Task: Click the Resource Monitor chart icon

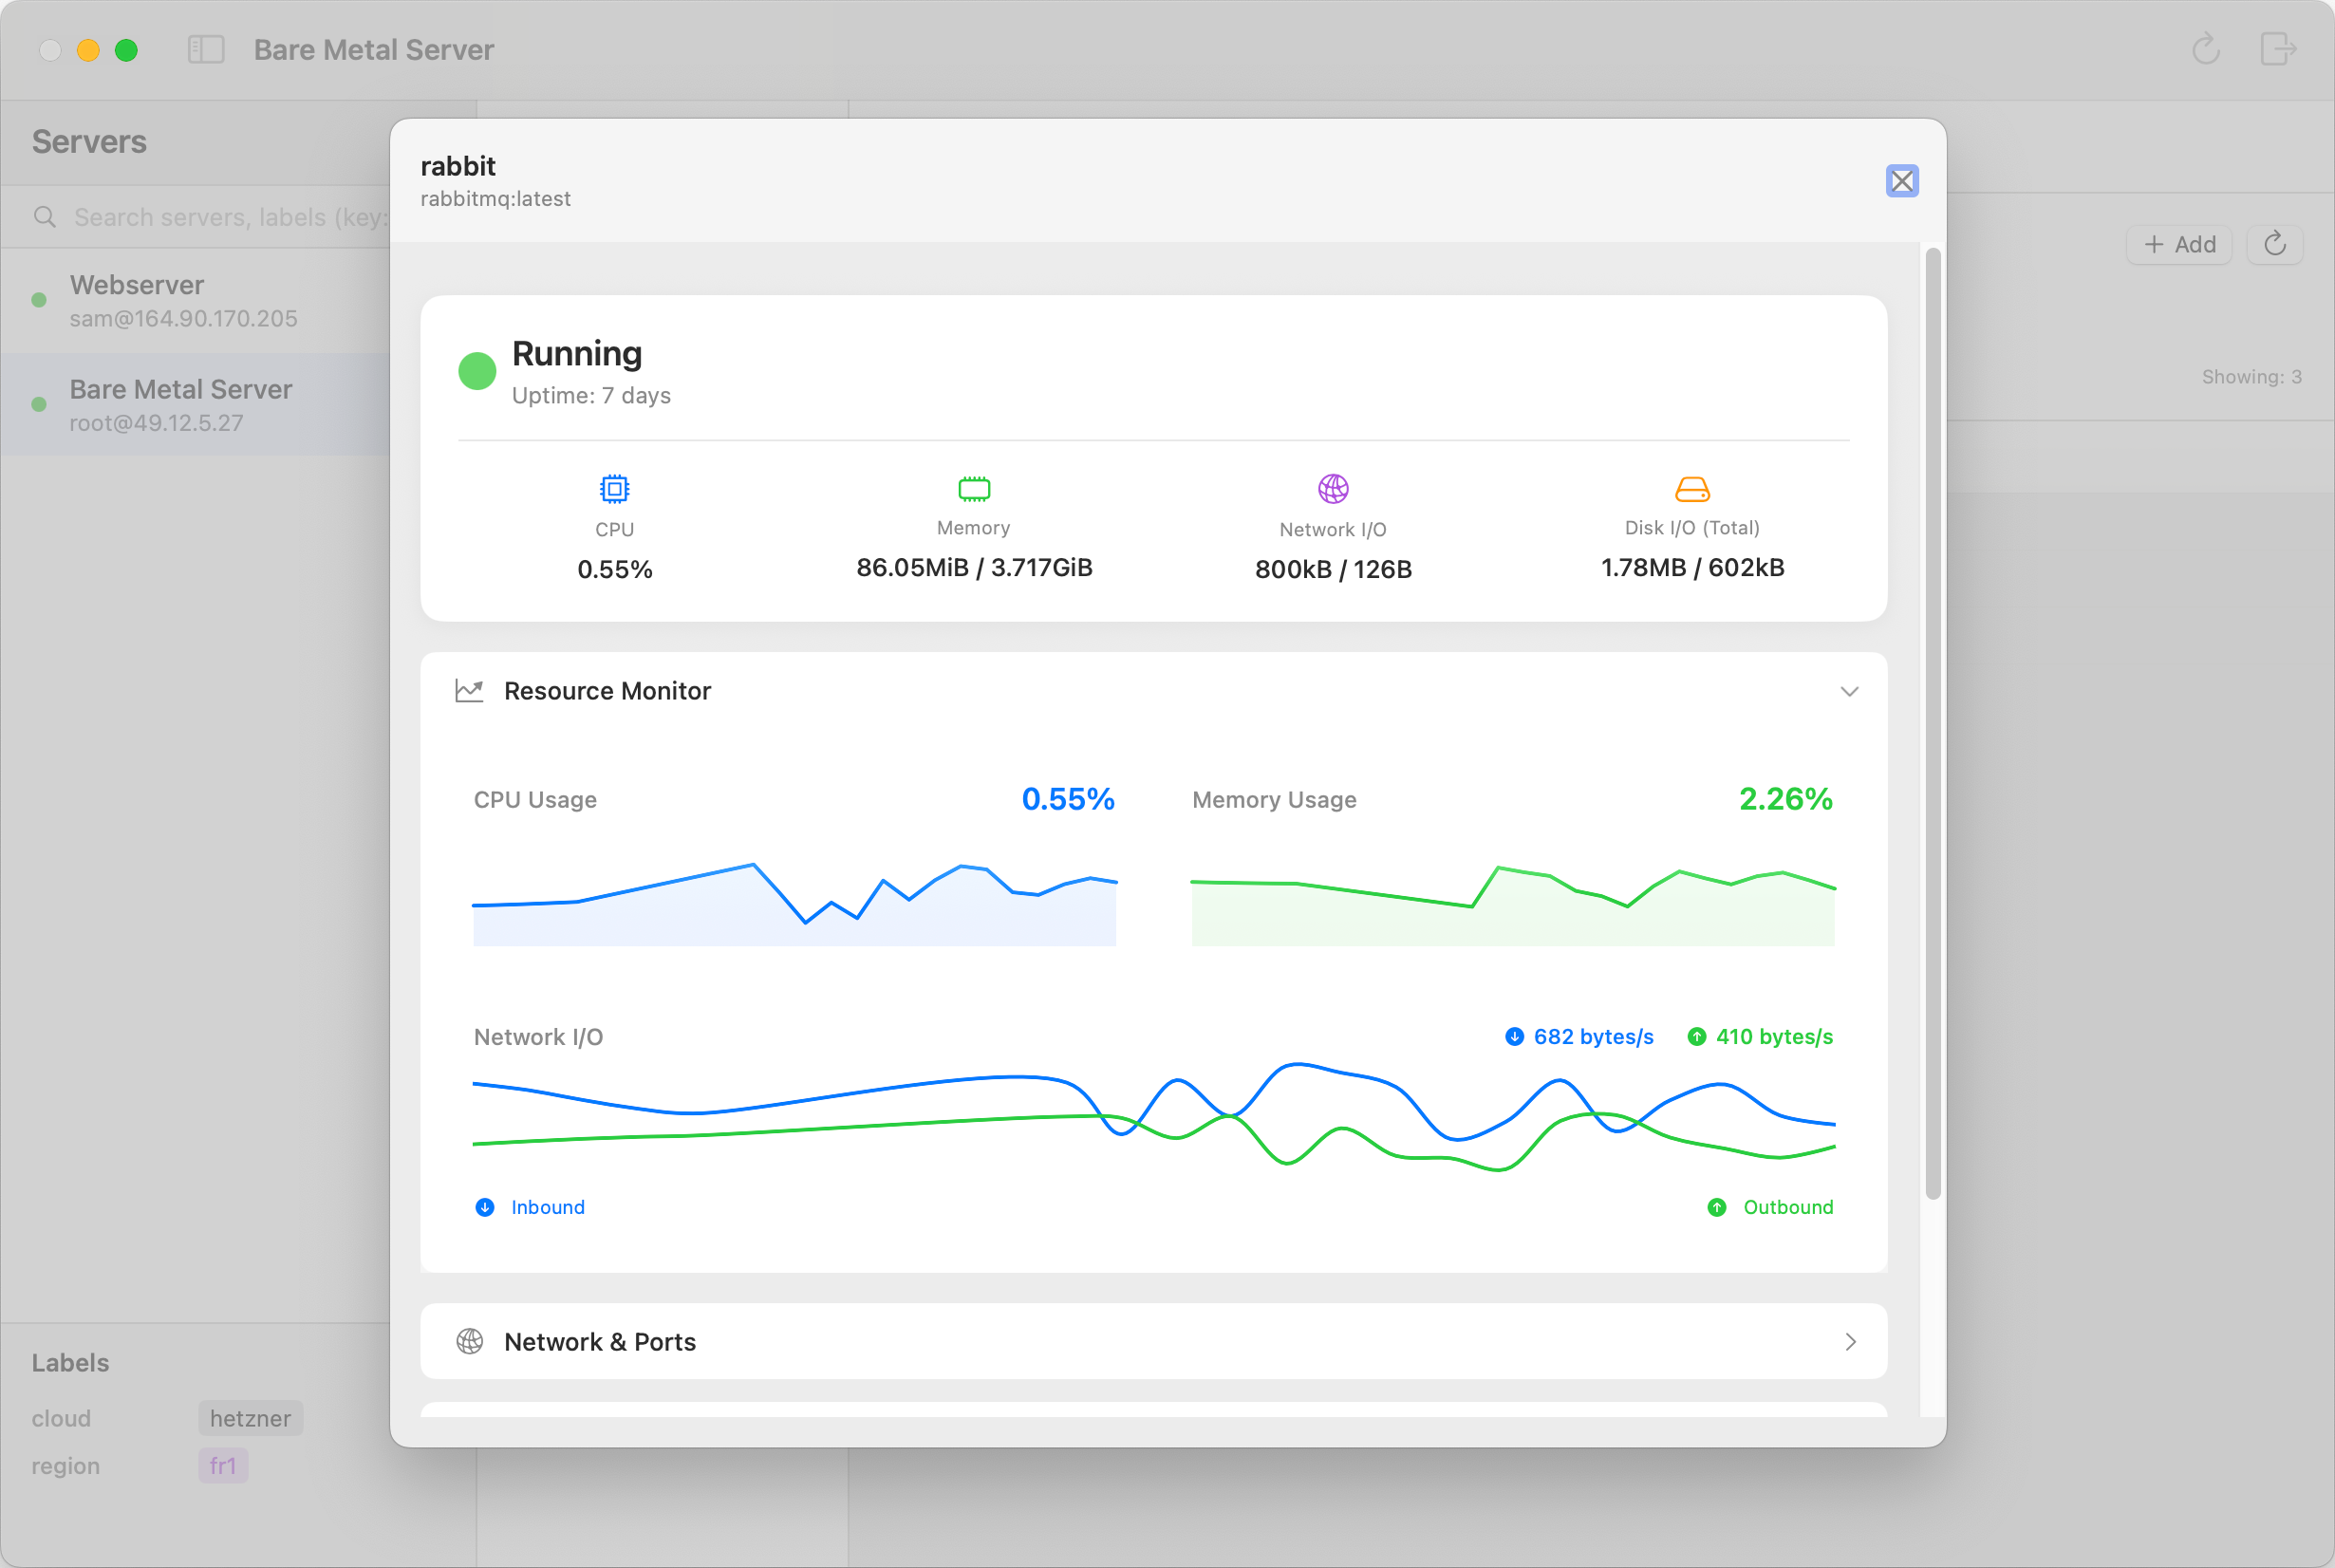Action: [x=469, y=691]
